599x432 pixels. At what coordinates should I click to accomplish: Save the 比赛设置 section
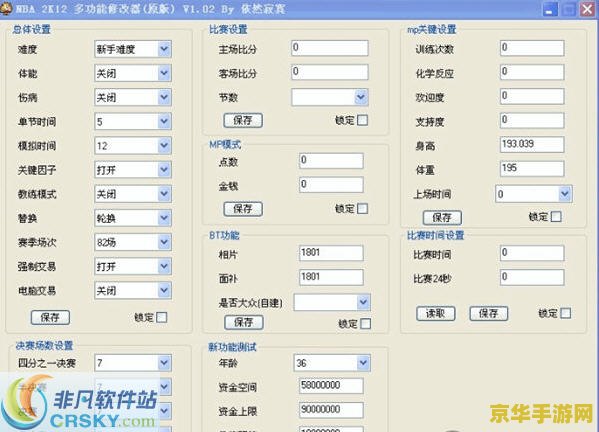[243, 120]
